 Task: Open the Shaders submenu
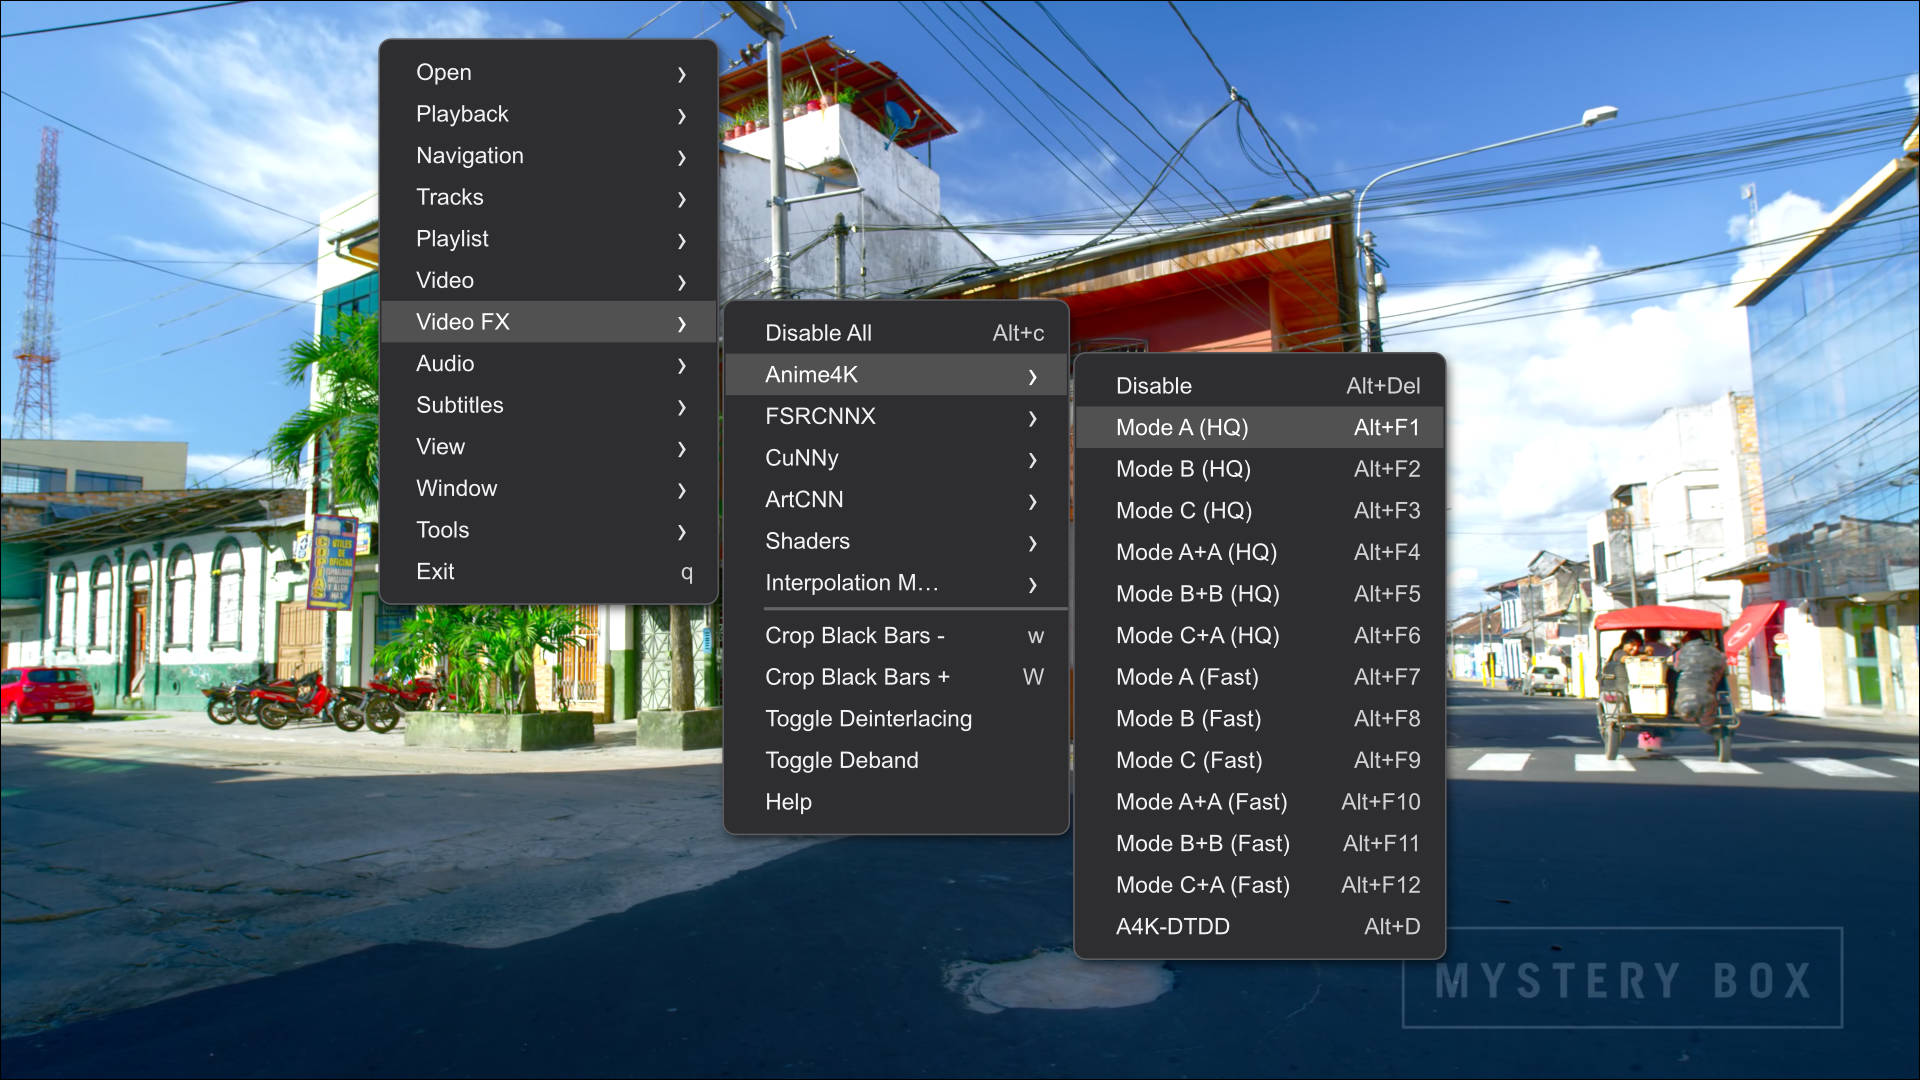[x=896, y=541]
